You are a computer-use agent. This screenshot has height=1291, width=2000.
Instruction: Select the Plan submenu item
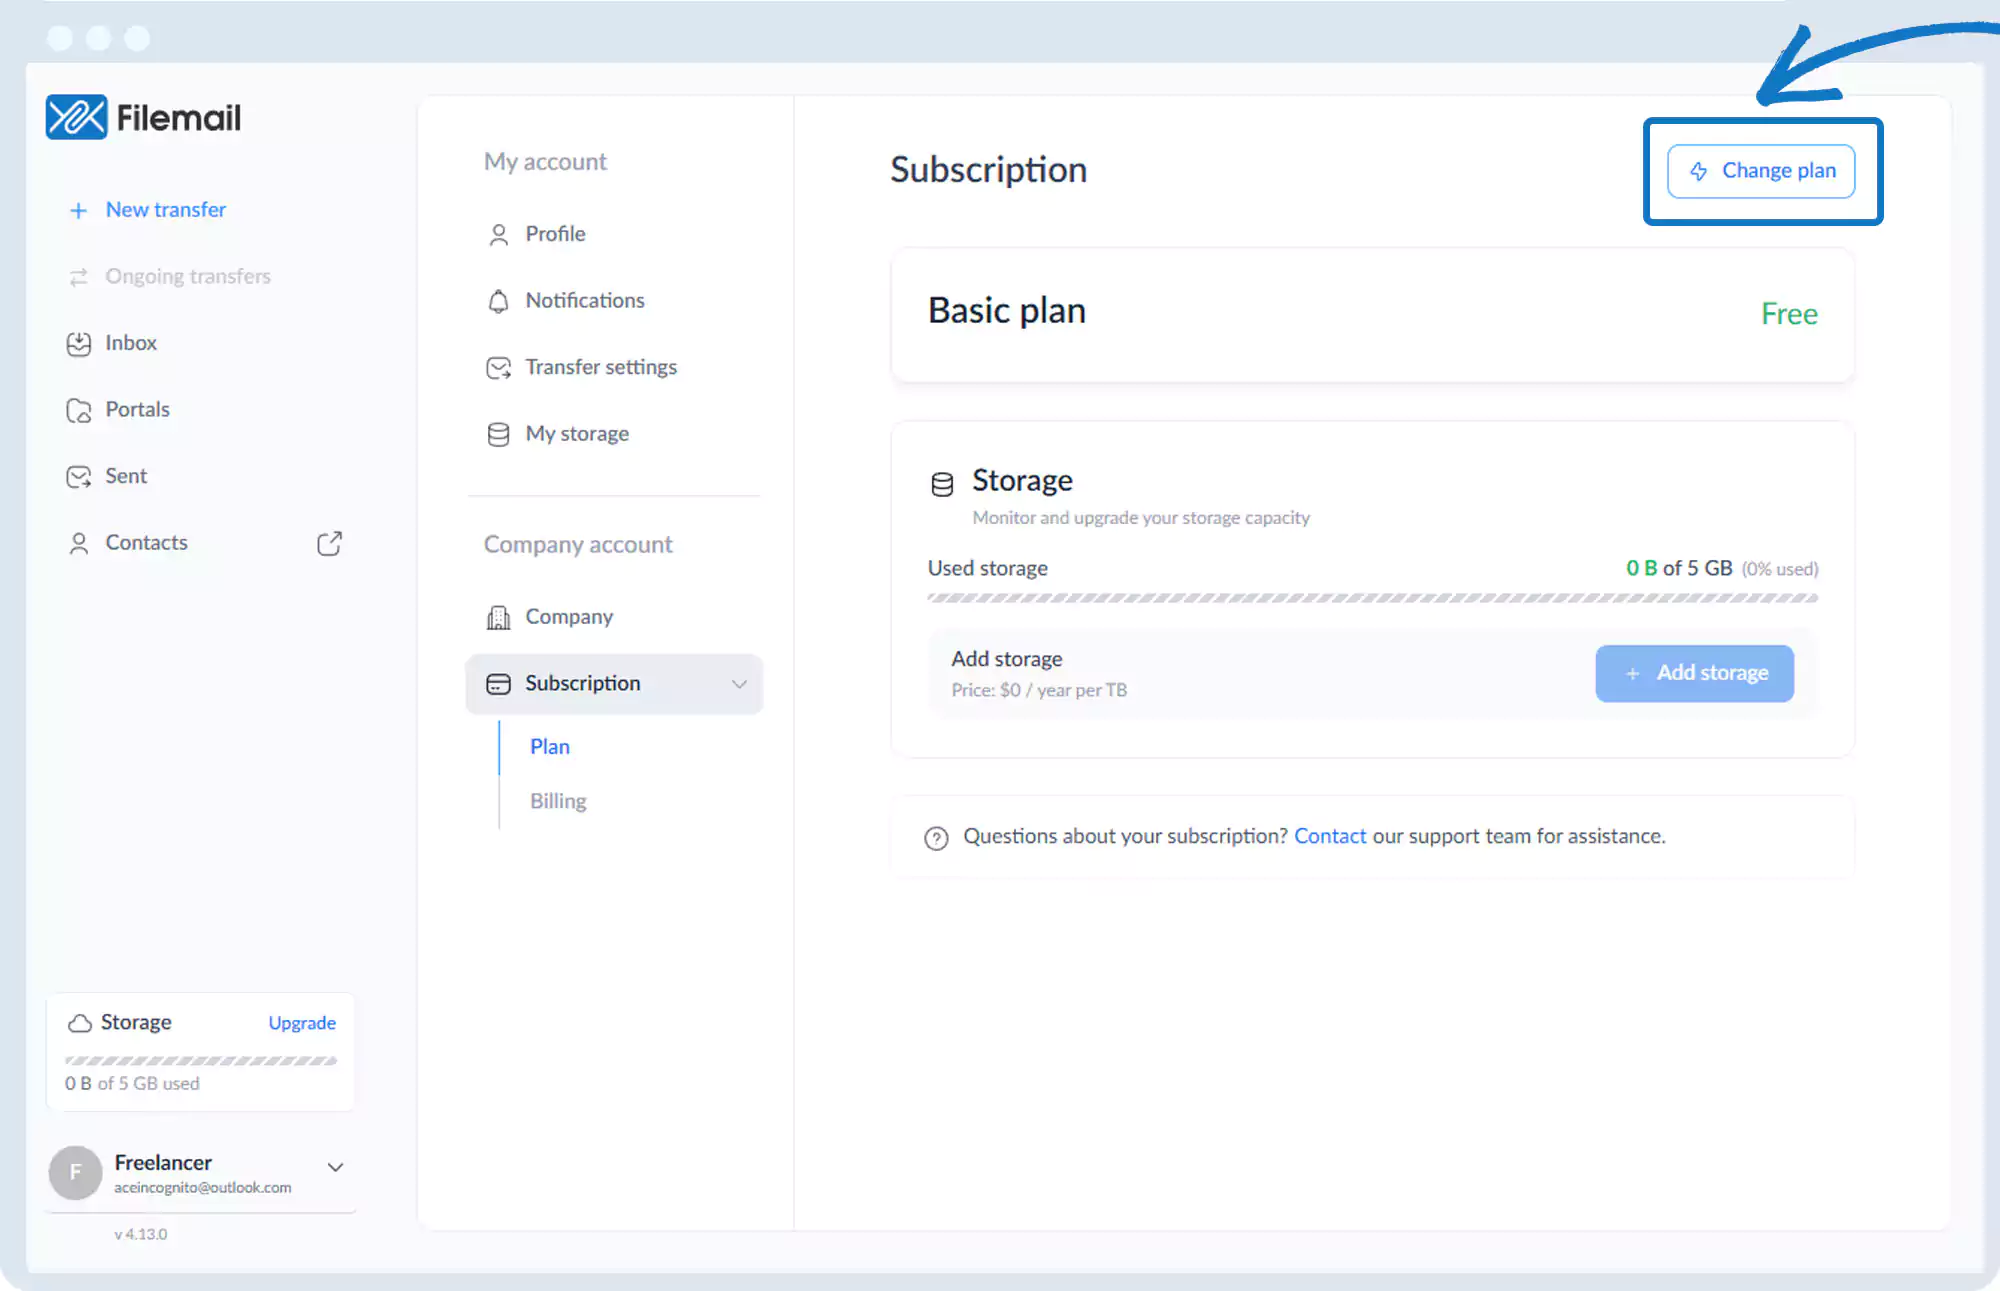pos(550,747)
